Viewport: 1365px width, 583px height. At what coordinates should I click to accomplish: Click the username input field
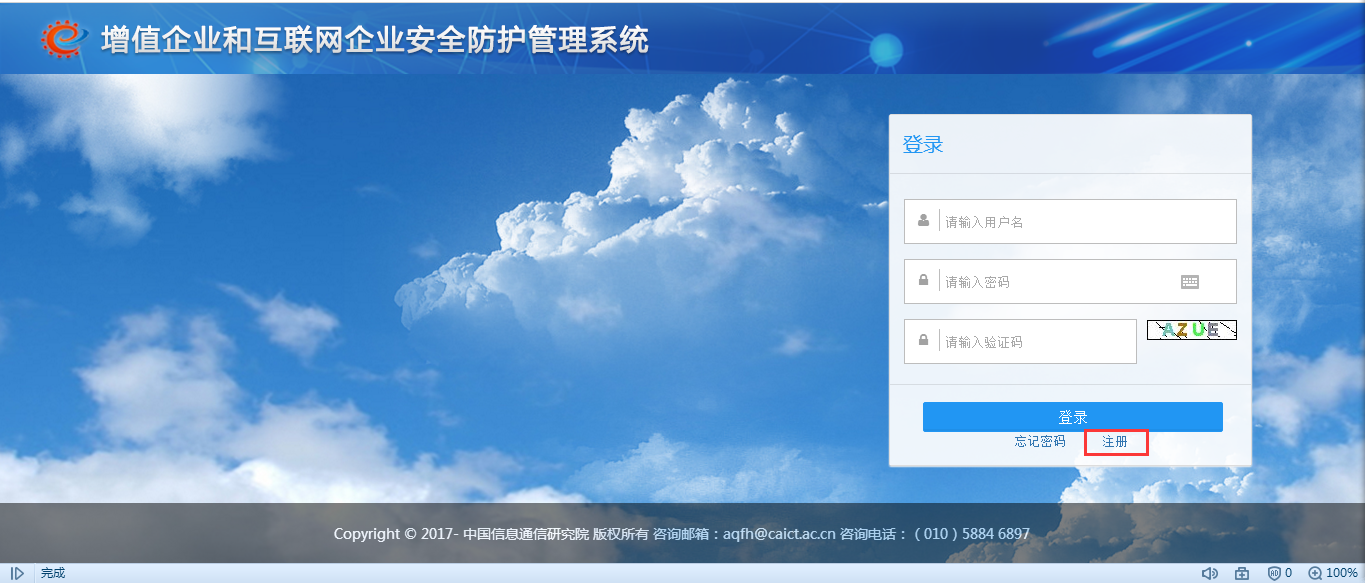pos(1070,221)
